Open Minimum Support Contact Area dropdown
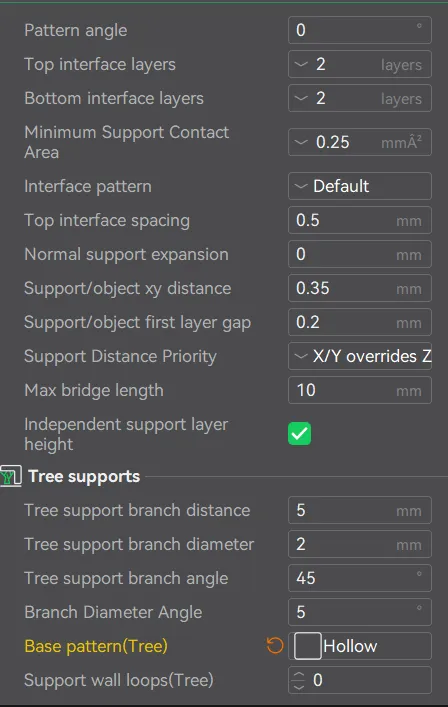Image resolution: width=448 pixels, height=707 pixels. 360,142
